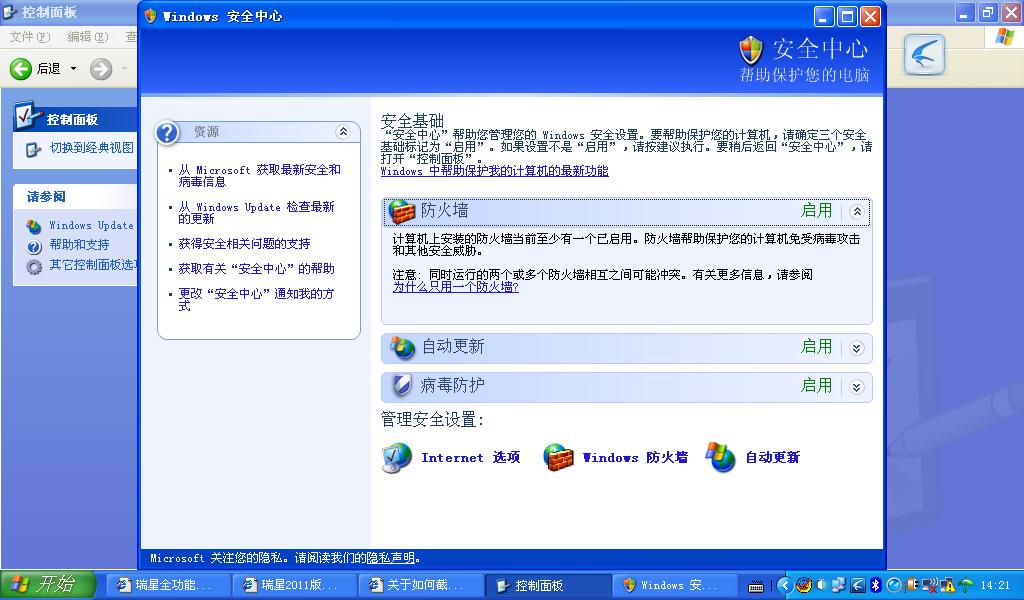Collapse the Firewall section with its chevron

click(x=857, y=212)
